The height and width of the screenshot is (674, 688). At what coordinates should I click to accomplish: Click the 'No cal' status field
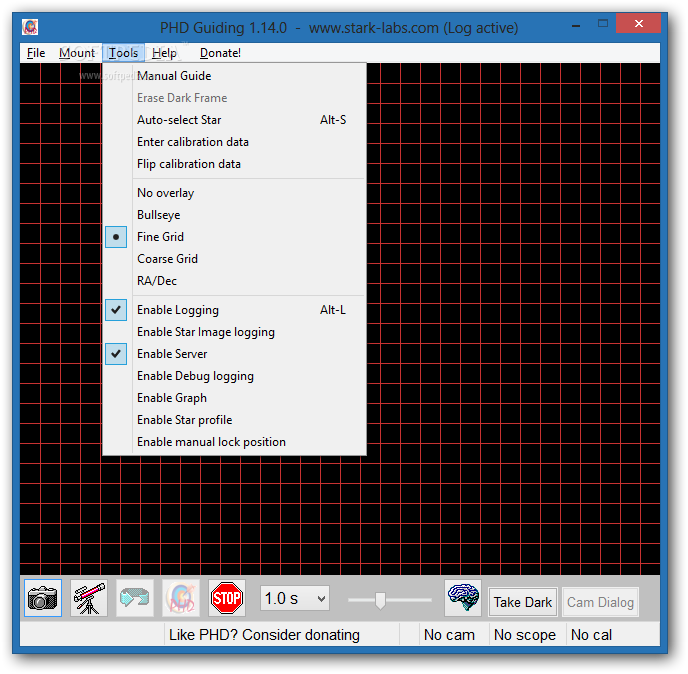[612, 635]
